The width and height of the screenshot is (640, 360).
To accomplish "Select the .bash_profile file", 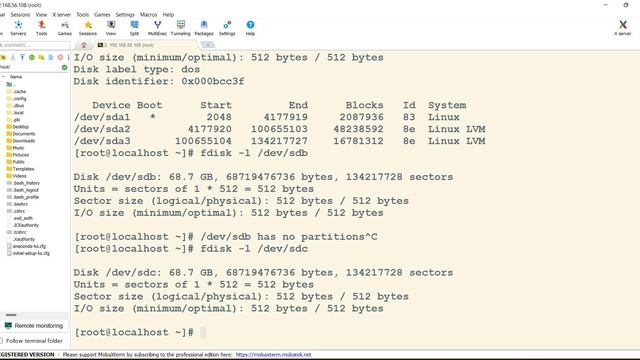I will click(23, 197).
